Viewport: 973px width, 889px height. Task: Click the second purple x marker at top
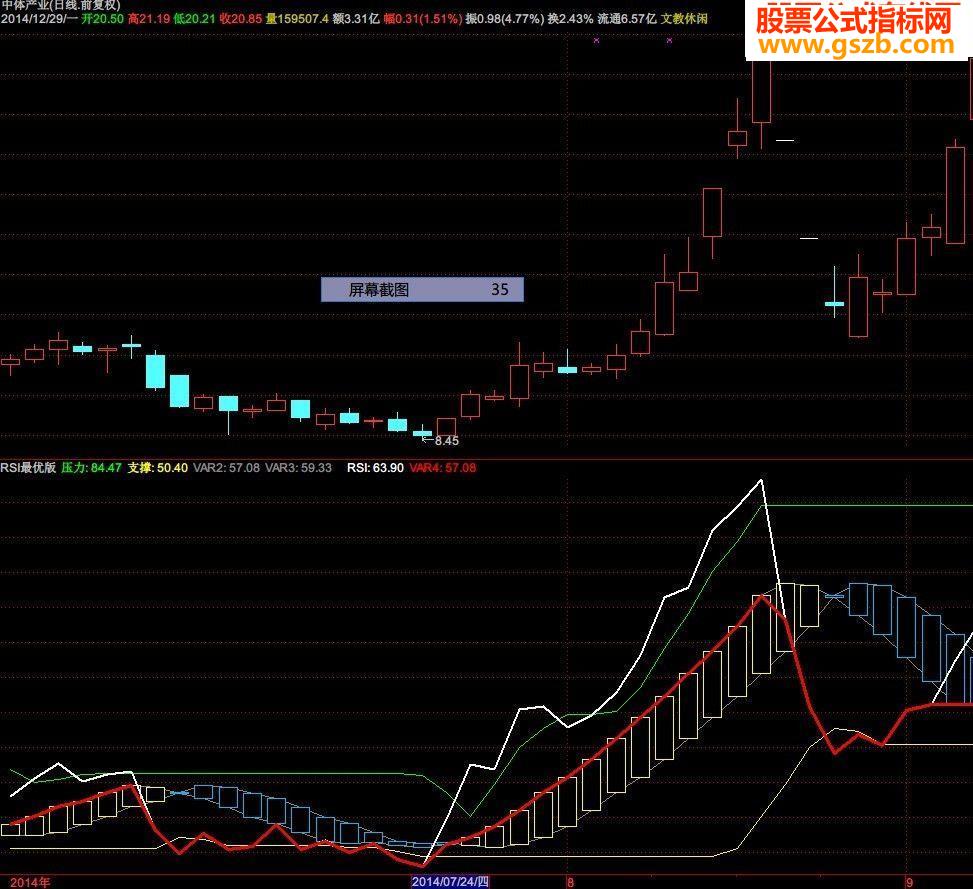coord(669,40)
